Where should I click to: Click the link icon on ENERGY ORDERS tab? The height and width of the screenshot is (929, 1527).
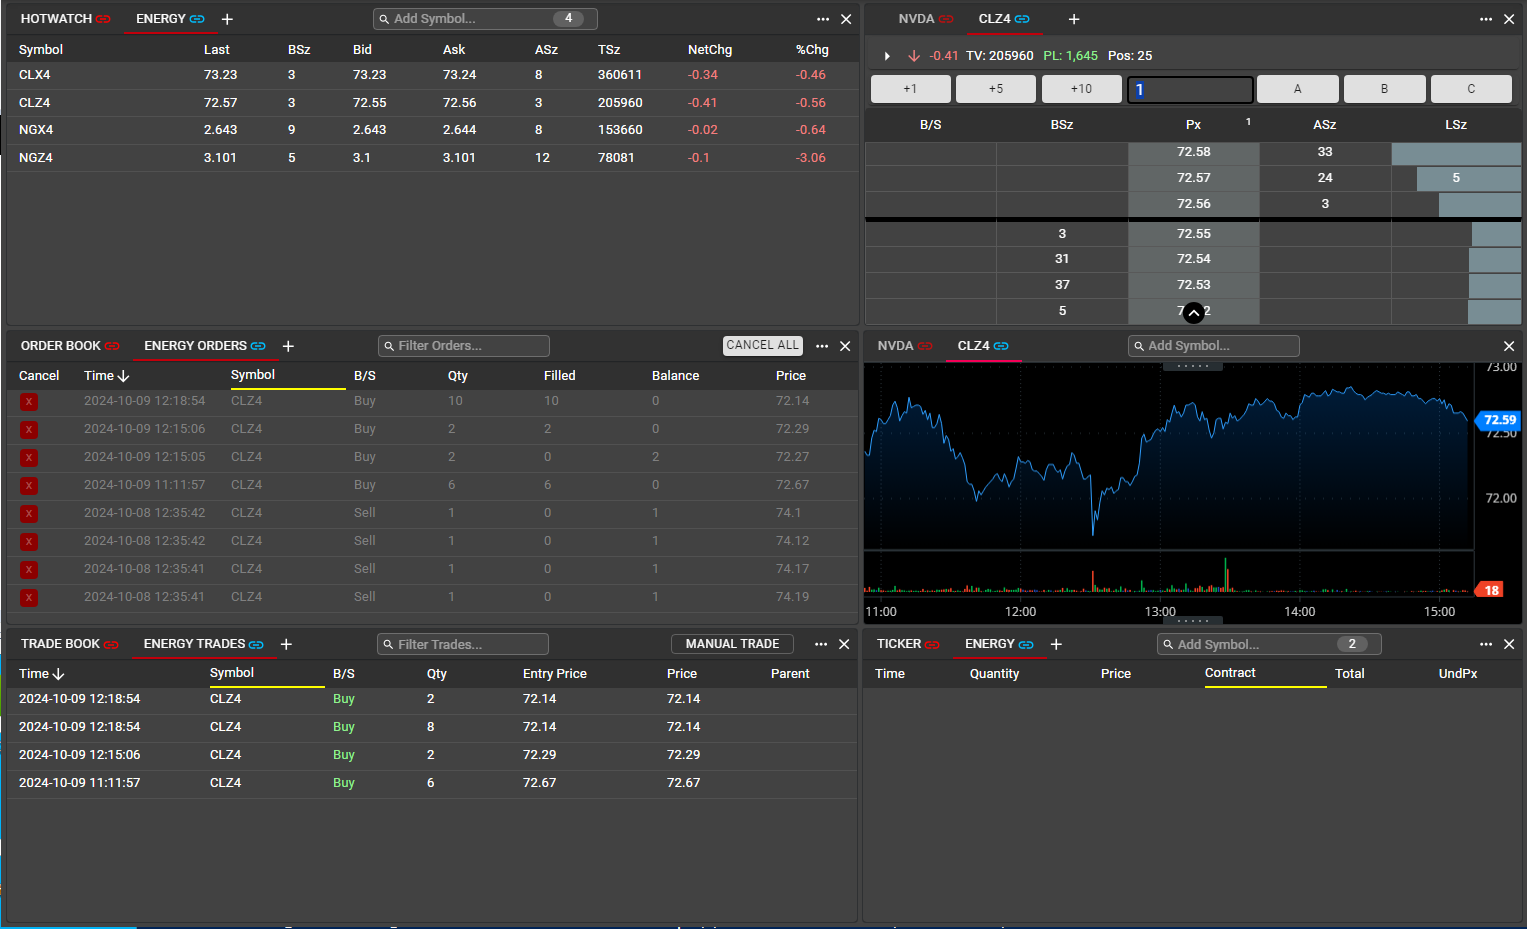[x=258, y=346]
